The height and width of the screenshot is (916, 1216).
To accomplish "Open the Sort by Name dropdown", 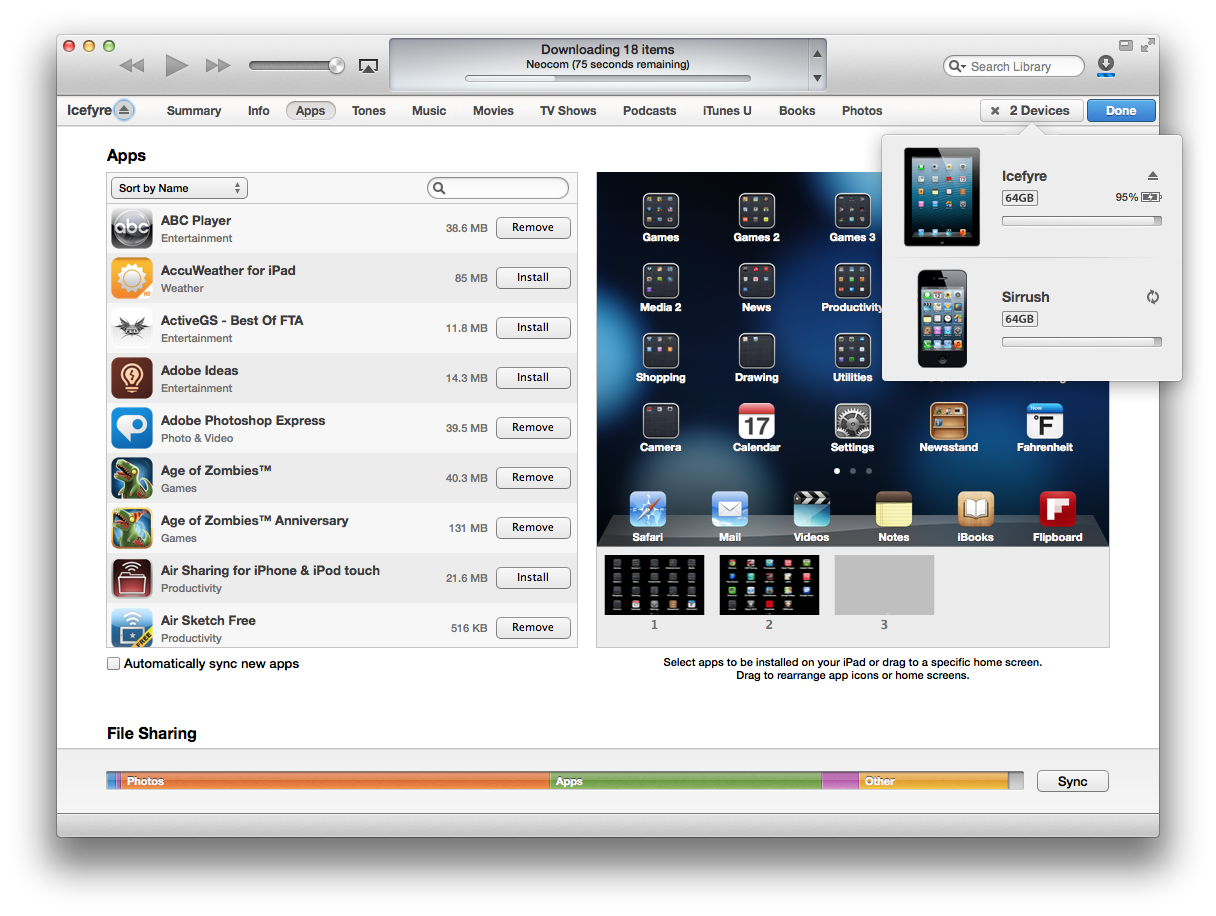I will [179, 188].
